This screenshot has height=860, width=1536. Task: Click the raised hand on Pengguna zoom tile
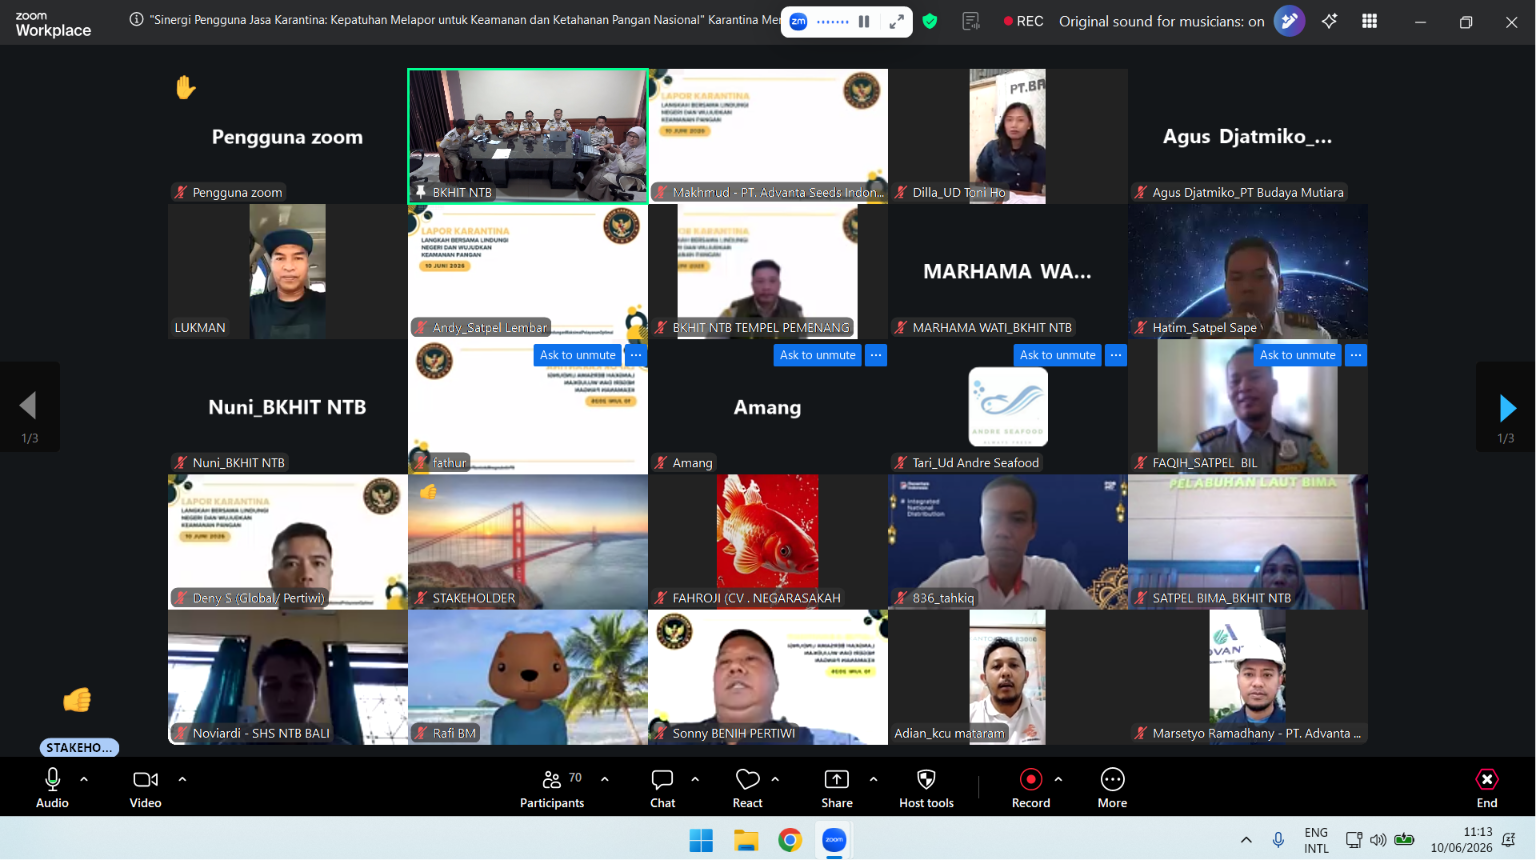tap(185, 88)
